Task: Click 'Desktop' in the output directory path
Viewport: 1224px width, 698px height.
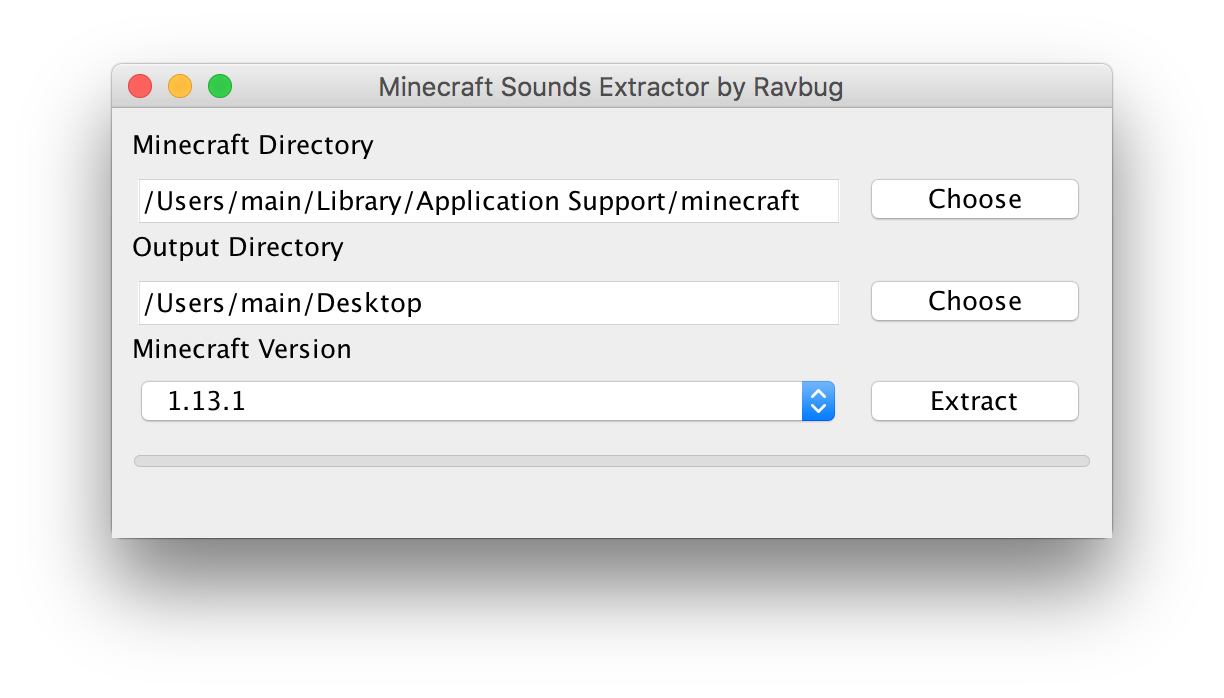Action: coord(369,303)
